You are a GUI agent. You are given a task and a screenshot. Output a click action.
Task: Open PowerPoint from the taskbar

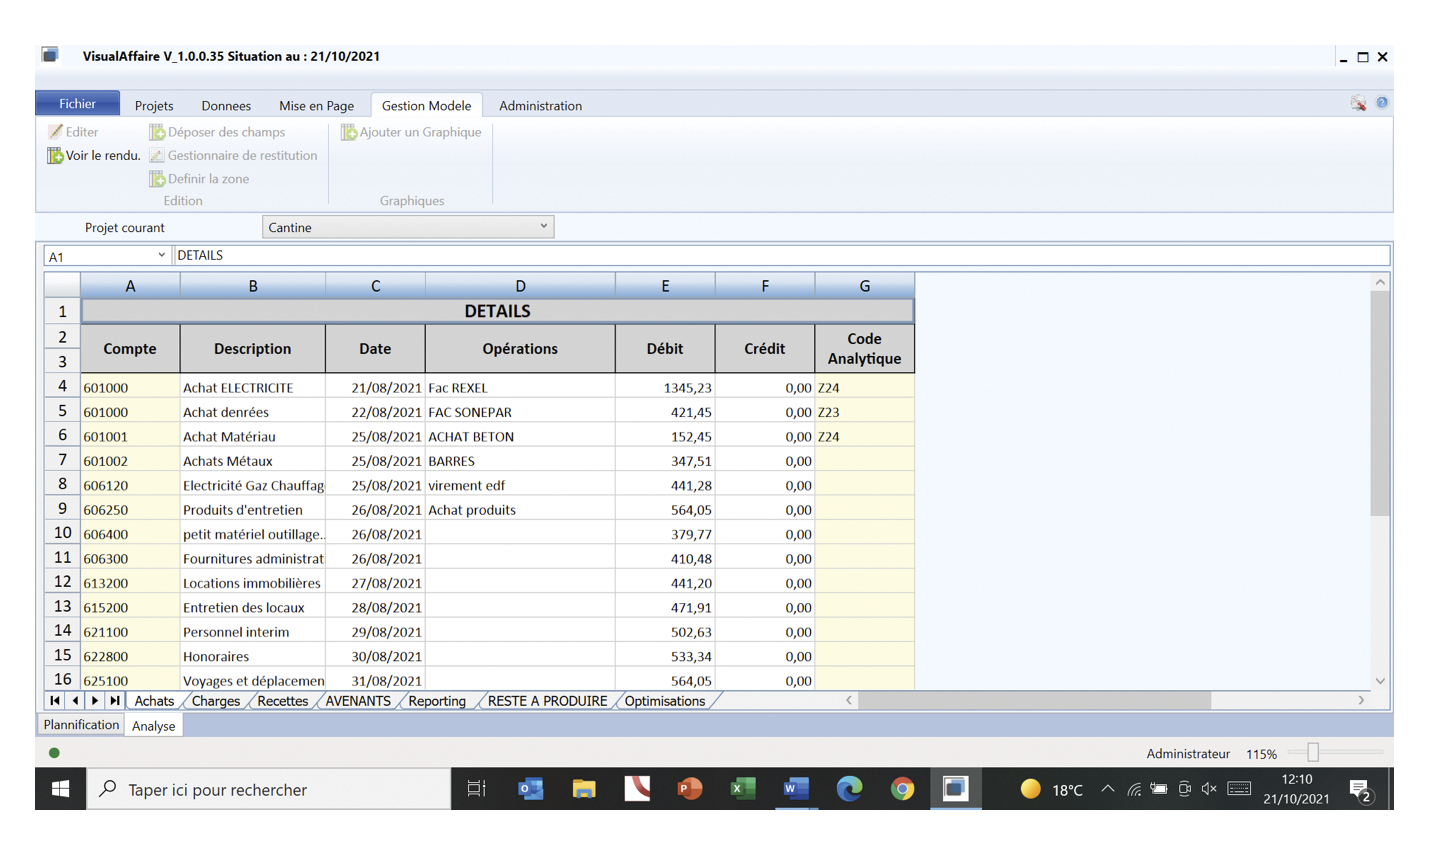pos(690,789)
